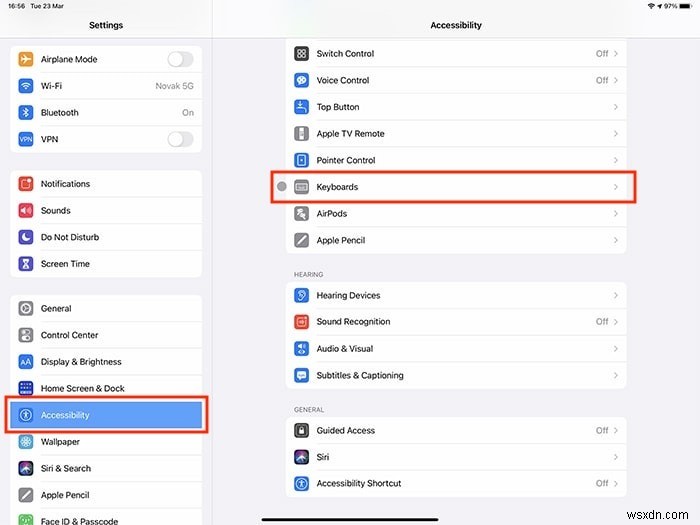Image resolution: width=700 pixels, height=525 pixels.
Task: Open the Accessibility Shortcut option
Action: click(x=456, y=483)
